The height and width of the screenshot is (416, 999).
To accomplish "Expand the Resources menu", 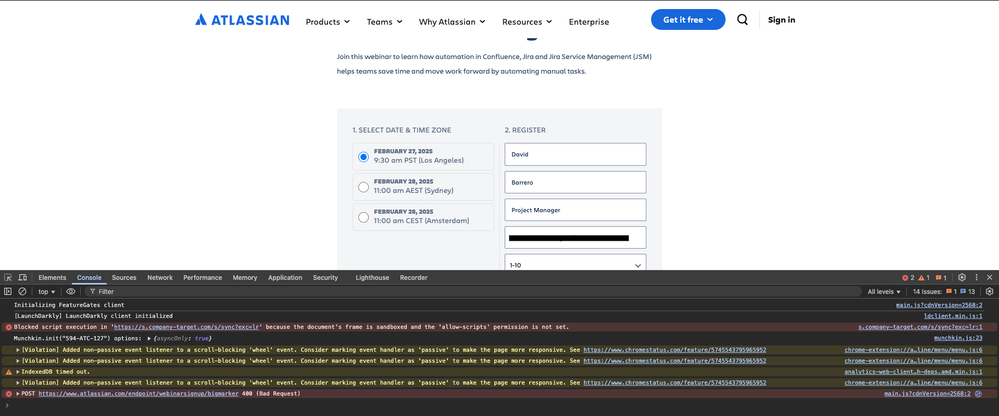I will pos(527,22).
